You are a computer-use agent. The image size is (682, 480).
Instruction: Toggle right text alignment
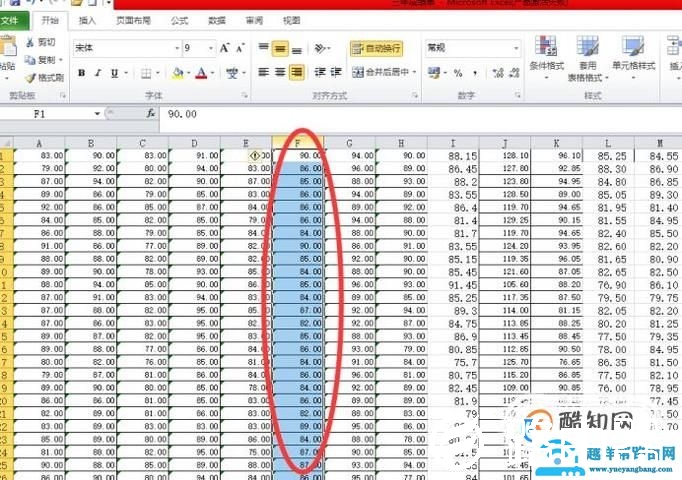tap(297, 72)
